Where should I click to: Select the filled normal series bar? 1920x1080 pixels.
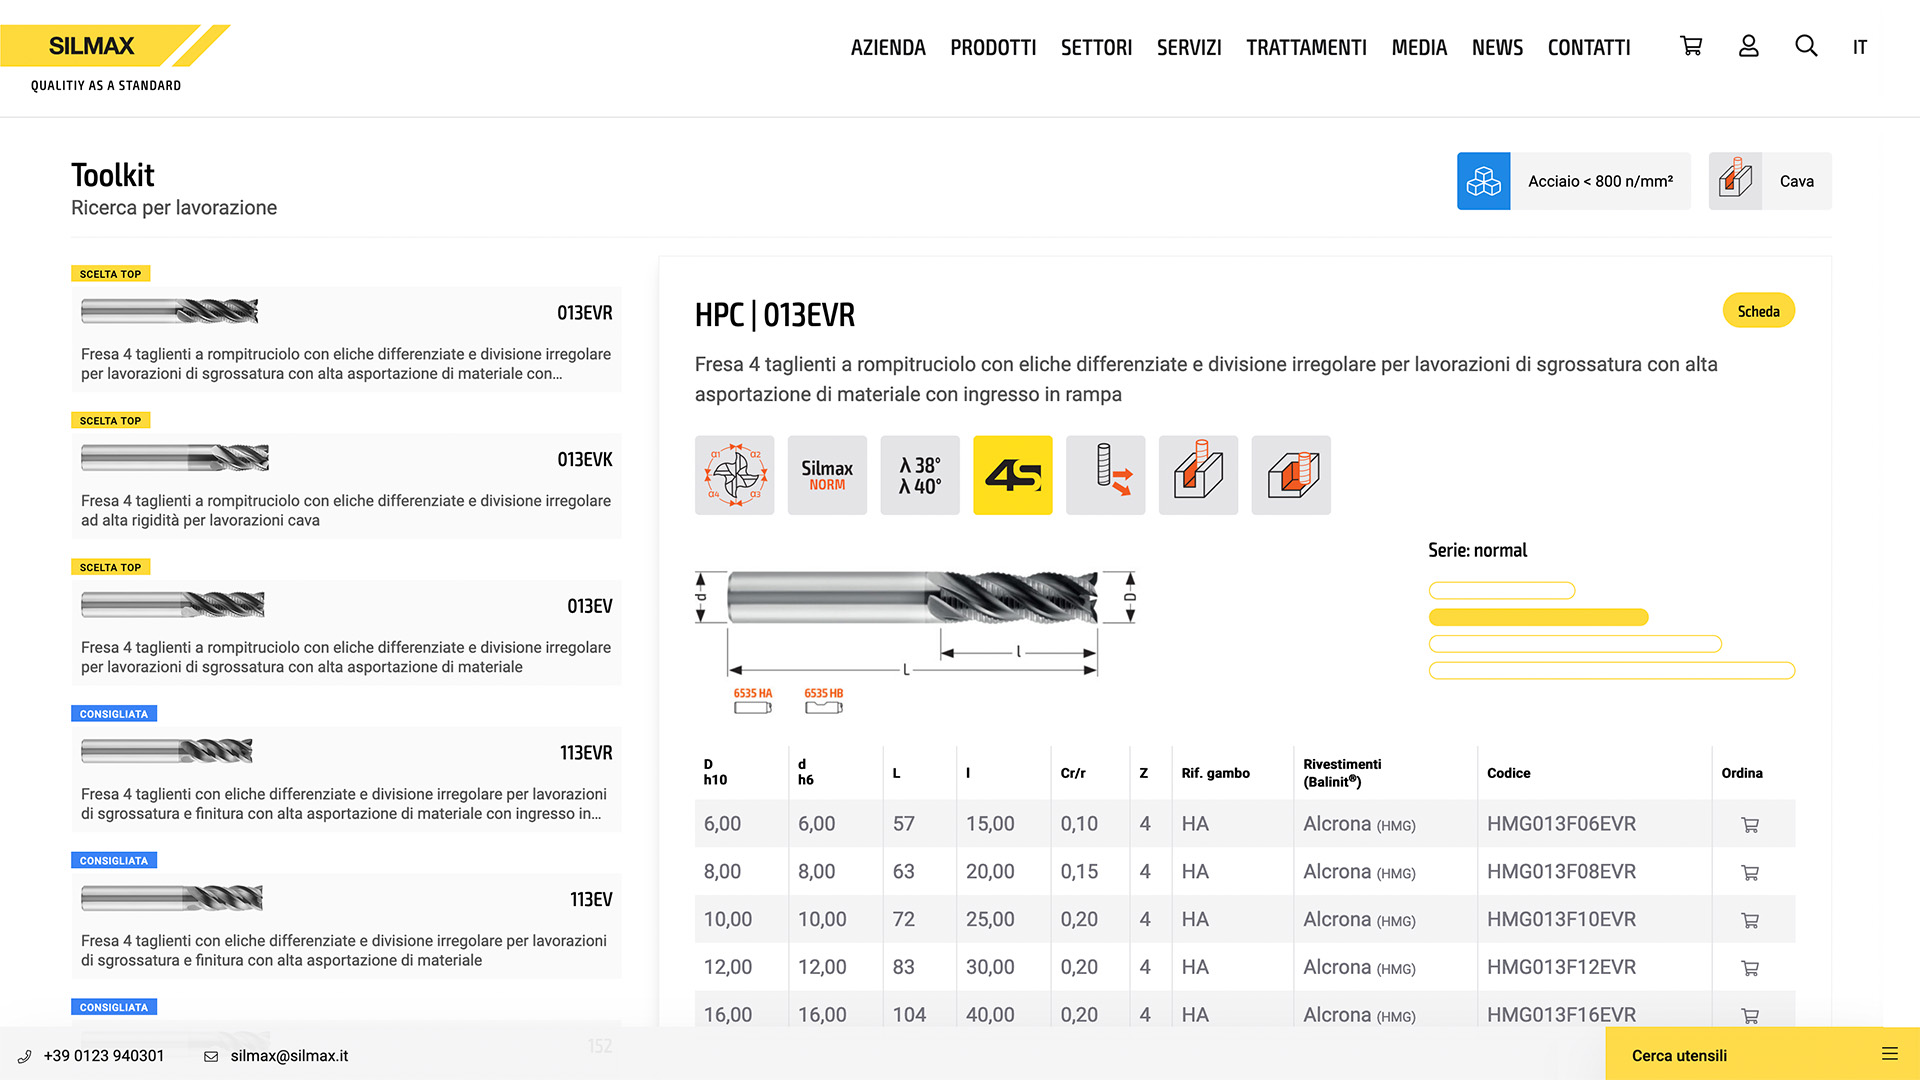(x=1538, y=617)
